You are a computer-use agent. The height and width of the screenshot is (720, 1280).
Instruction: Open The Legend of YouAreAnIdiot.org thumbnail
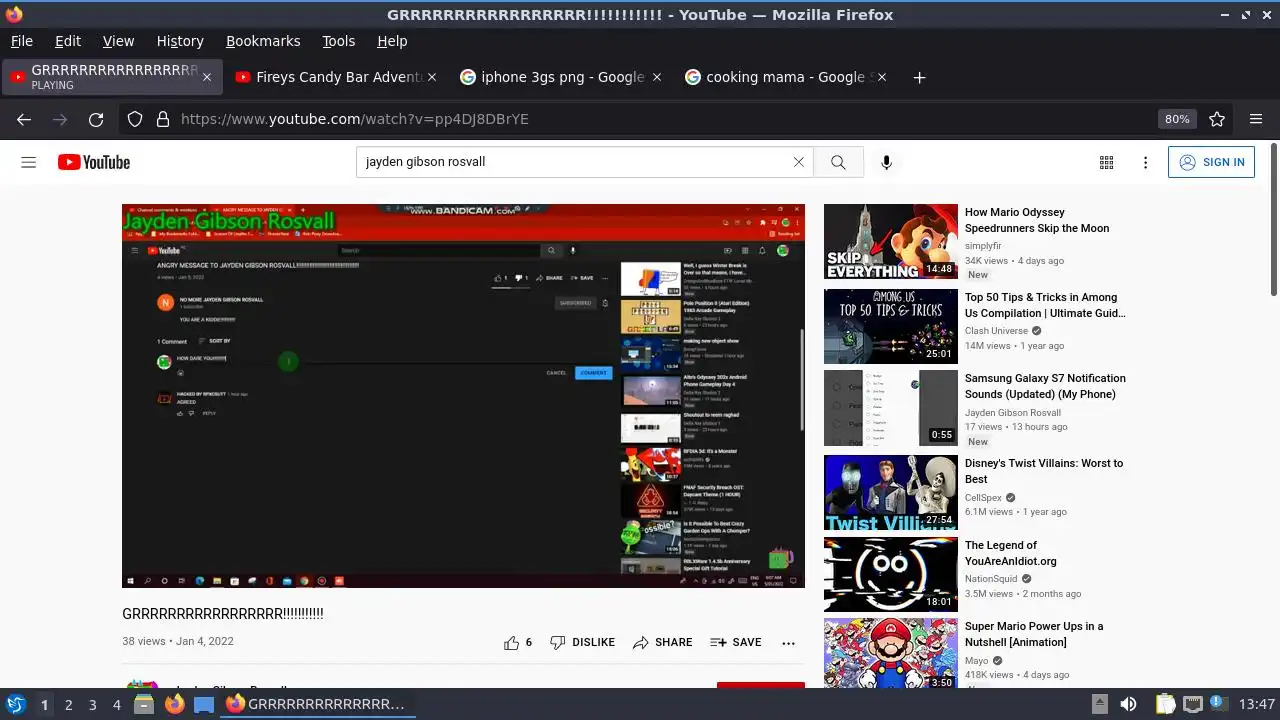pos(891,575)
